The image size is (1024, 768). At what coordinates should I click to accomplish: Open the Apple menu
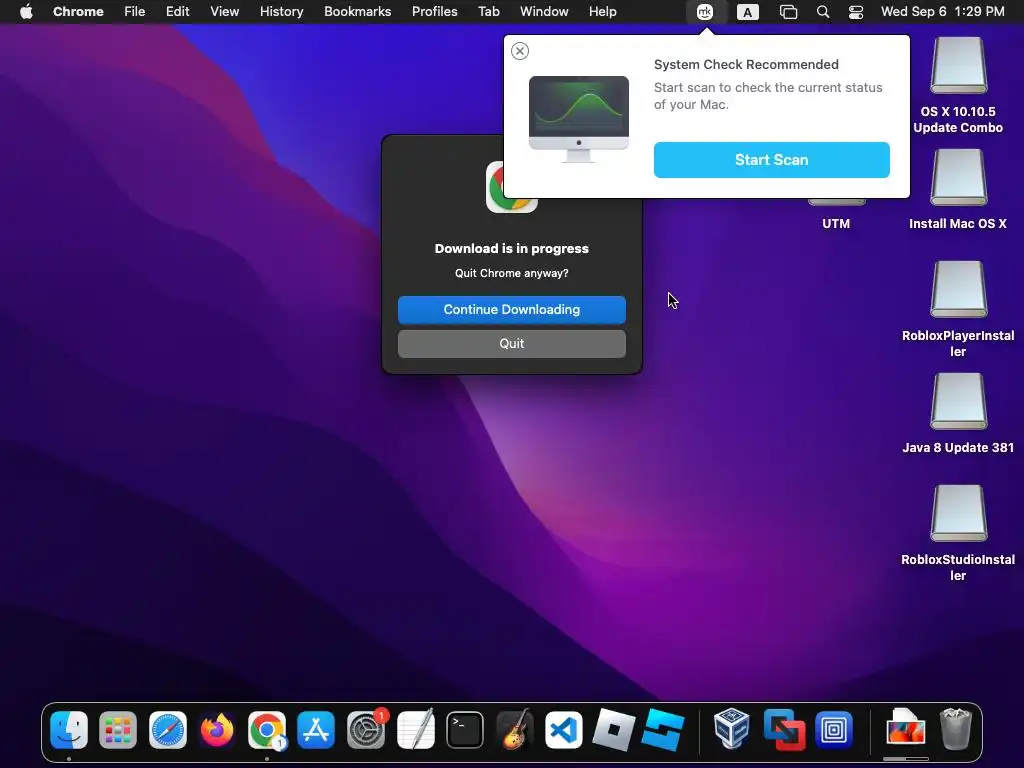click(26, 11)
